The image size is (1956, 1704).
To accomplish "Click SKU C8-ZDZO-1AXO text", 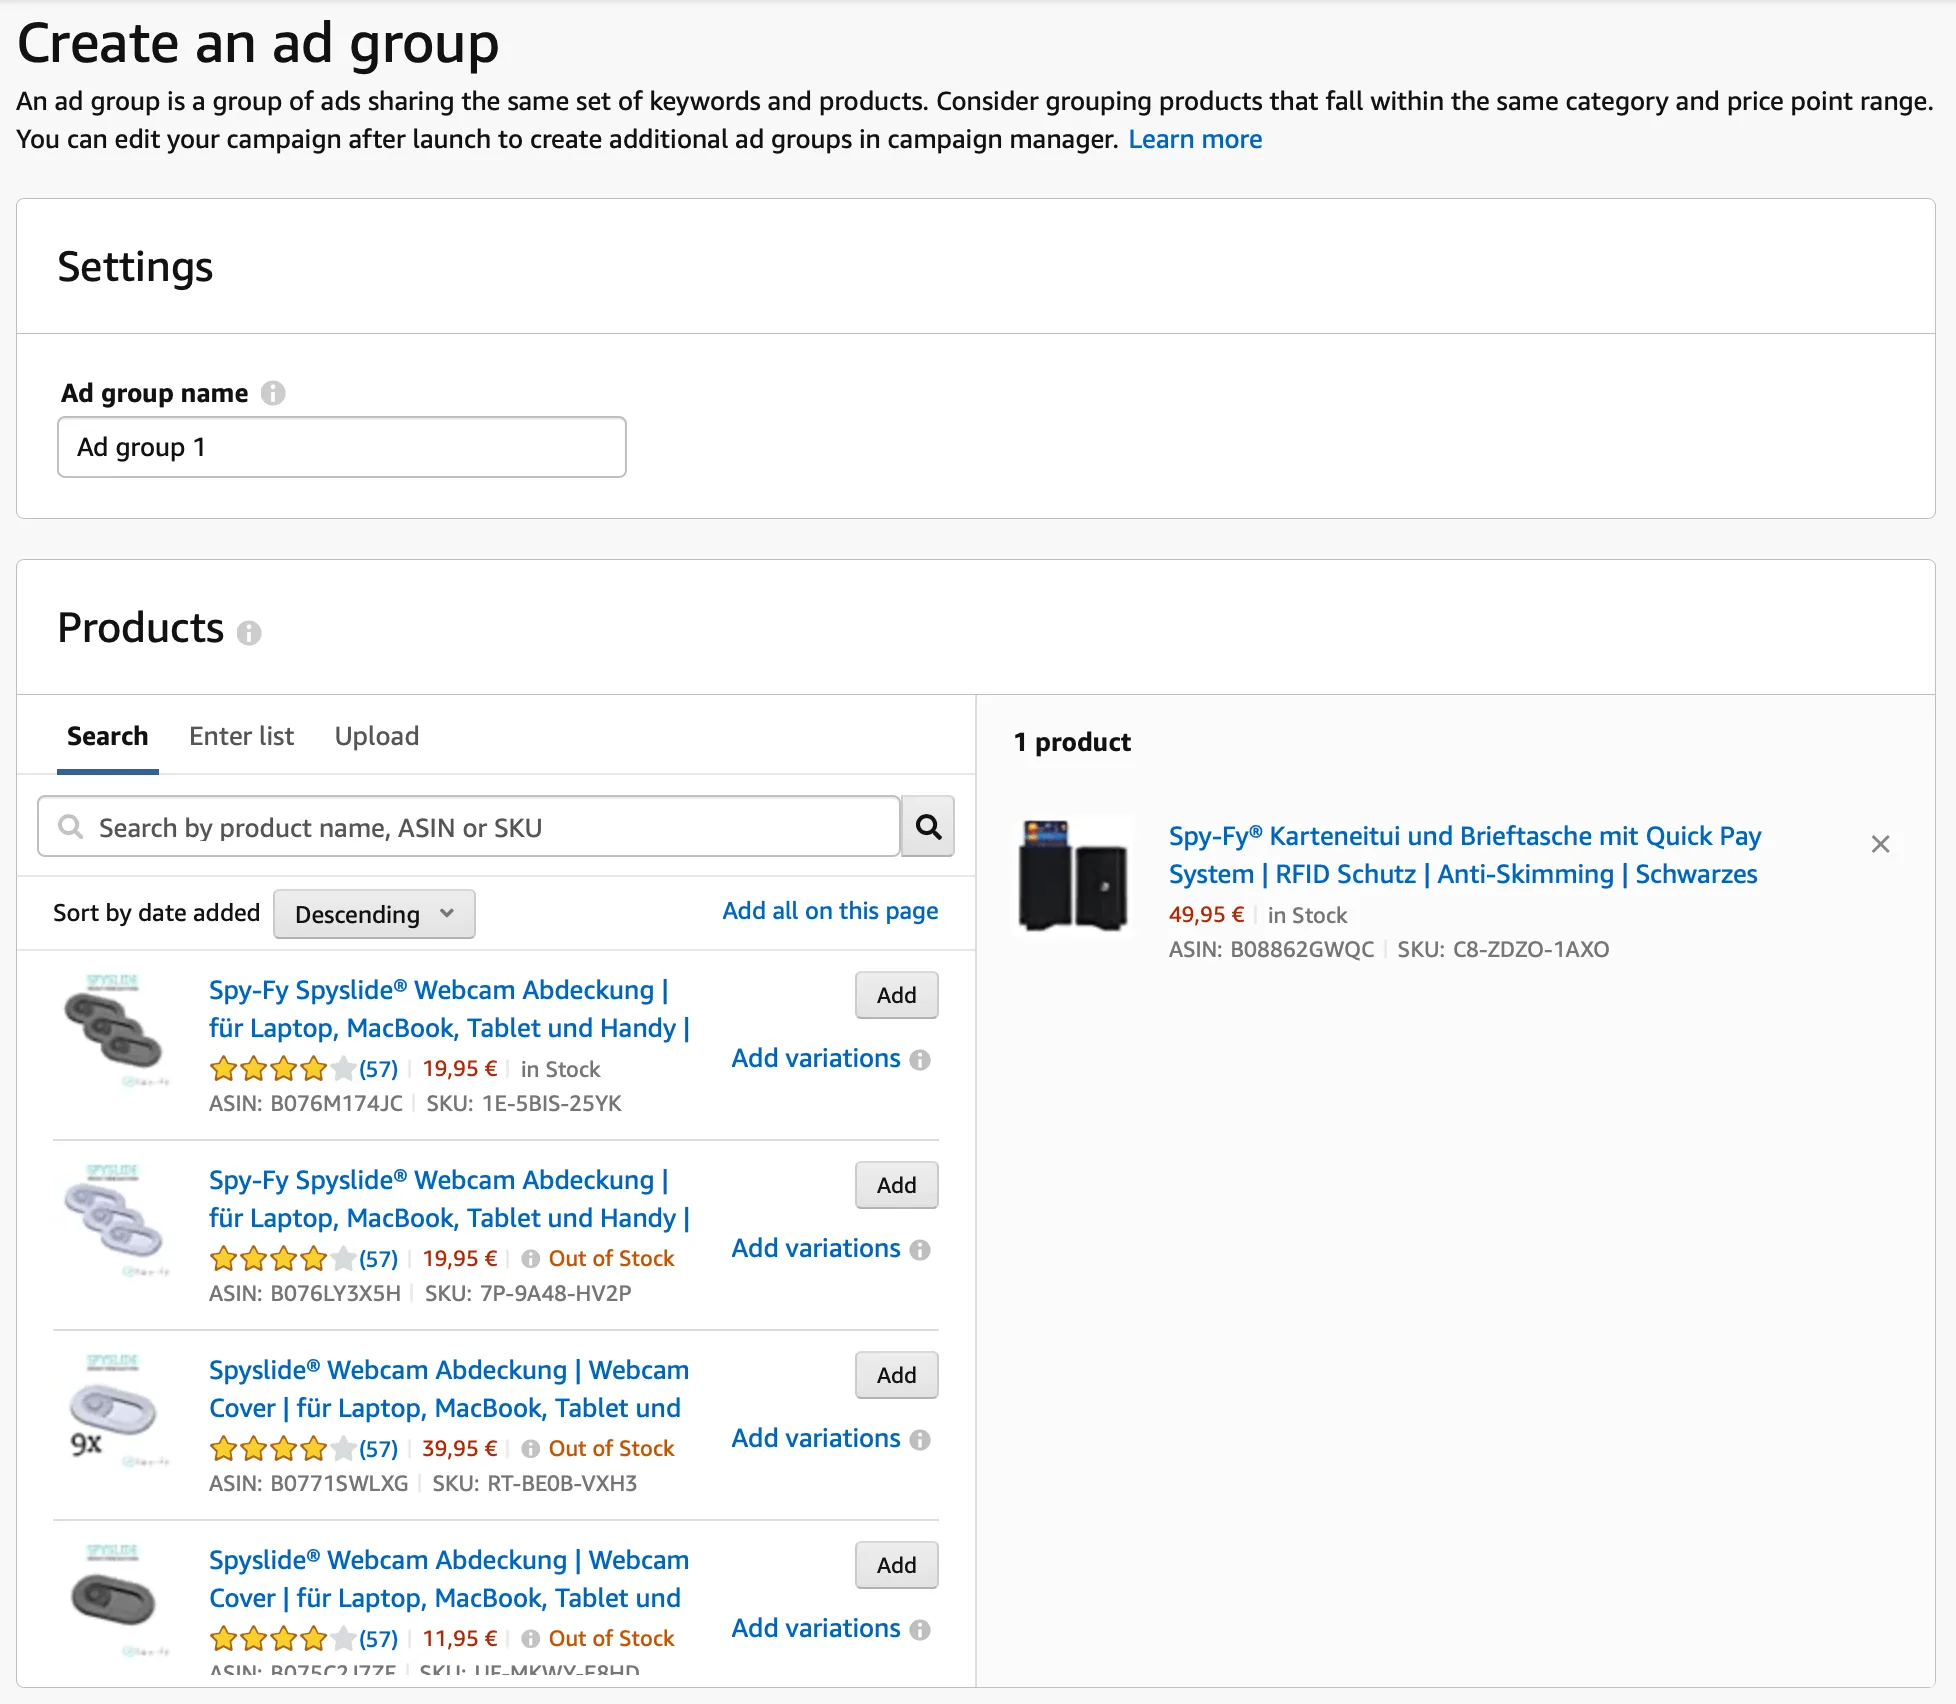I will pos(1503,949).
